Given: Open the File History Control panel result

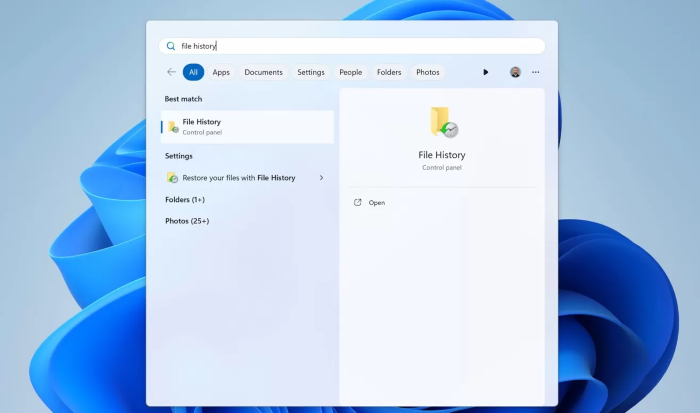Looking at the screenshot, I should coord(247,127).
